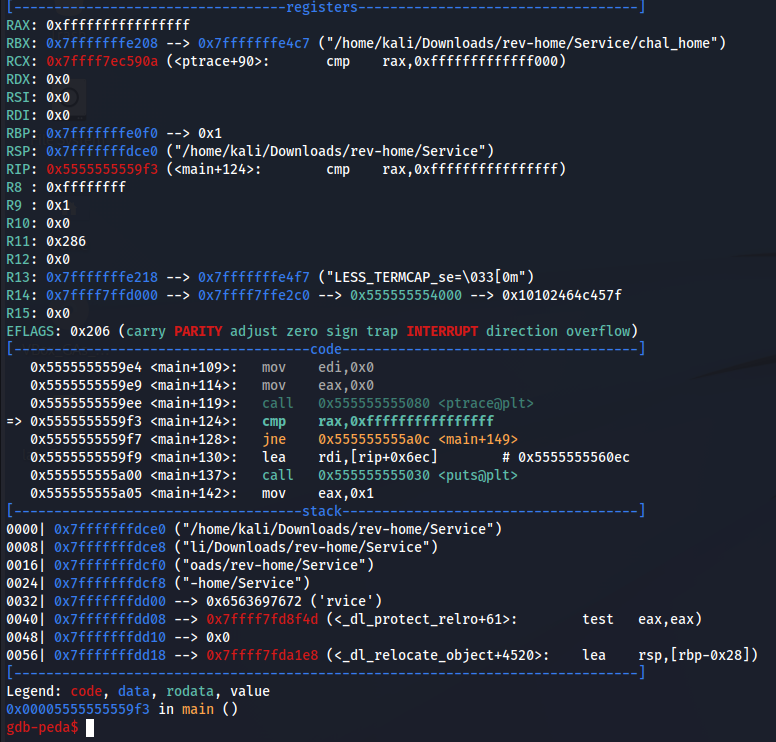Click the 'rodata' word in Legend

tap(190, 691)
